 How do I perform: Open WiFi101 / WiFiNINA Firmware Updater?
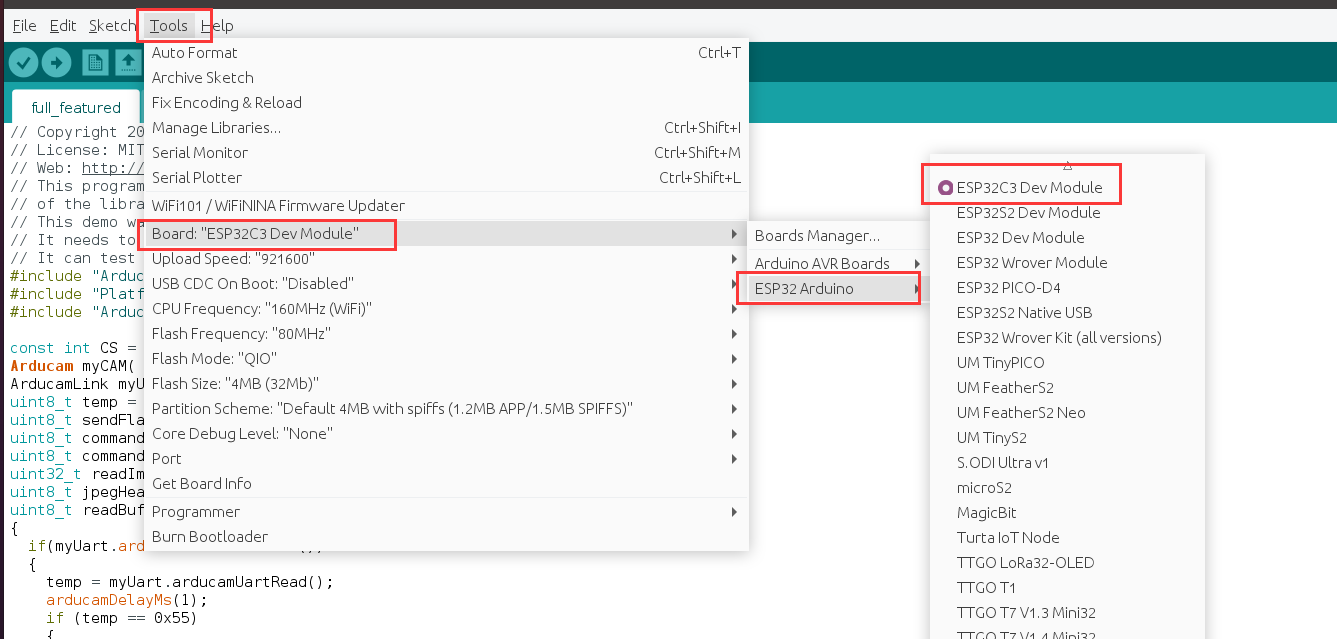(446, 205)
